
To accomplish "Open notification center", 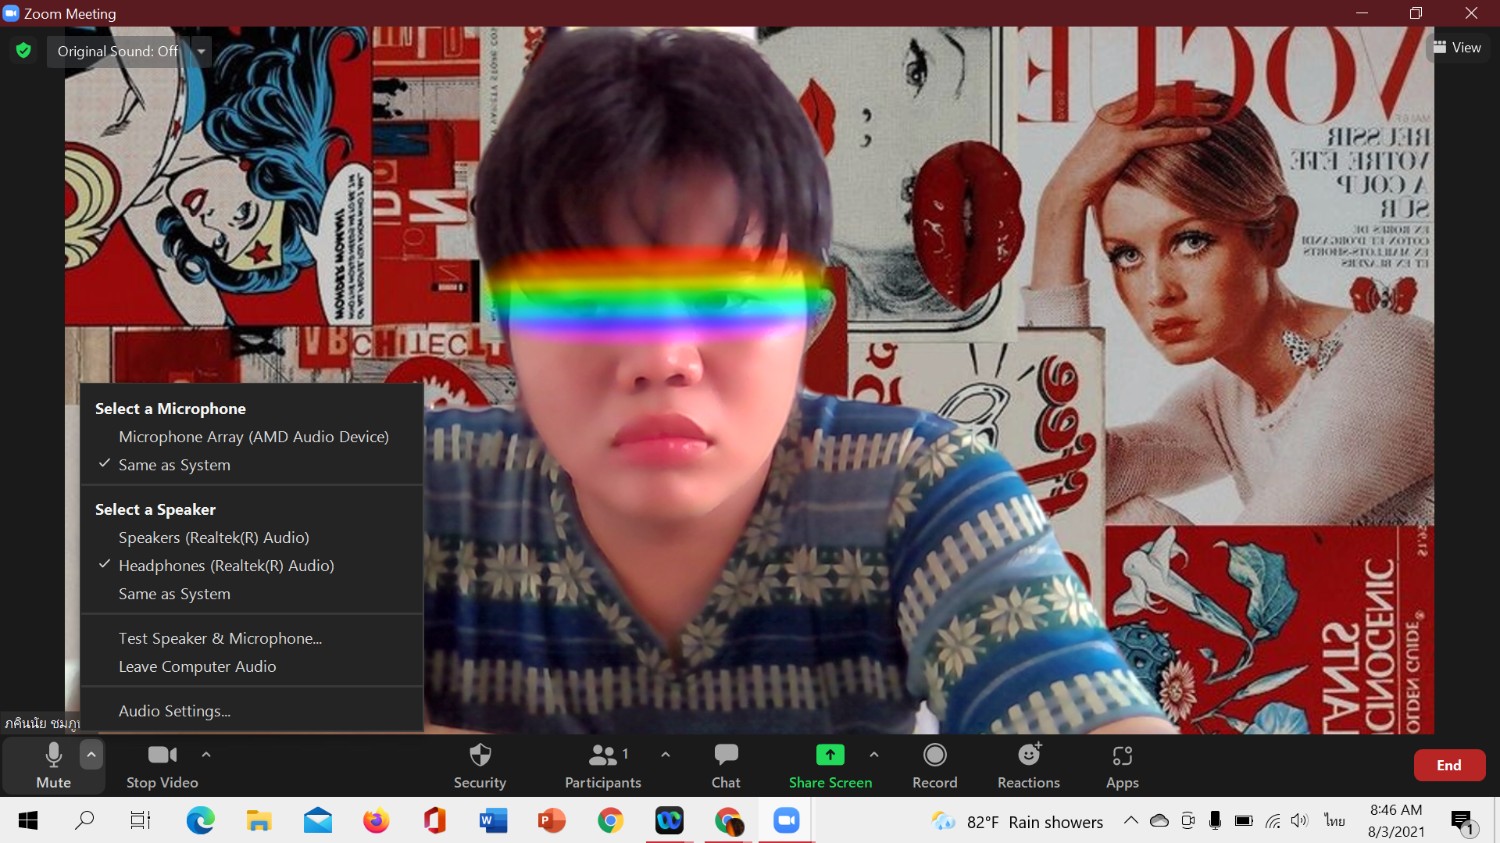I will pos(1462,822).
